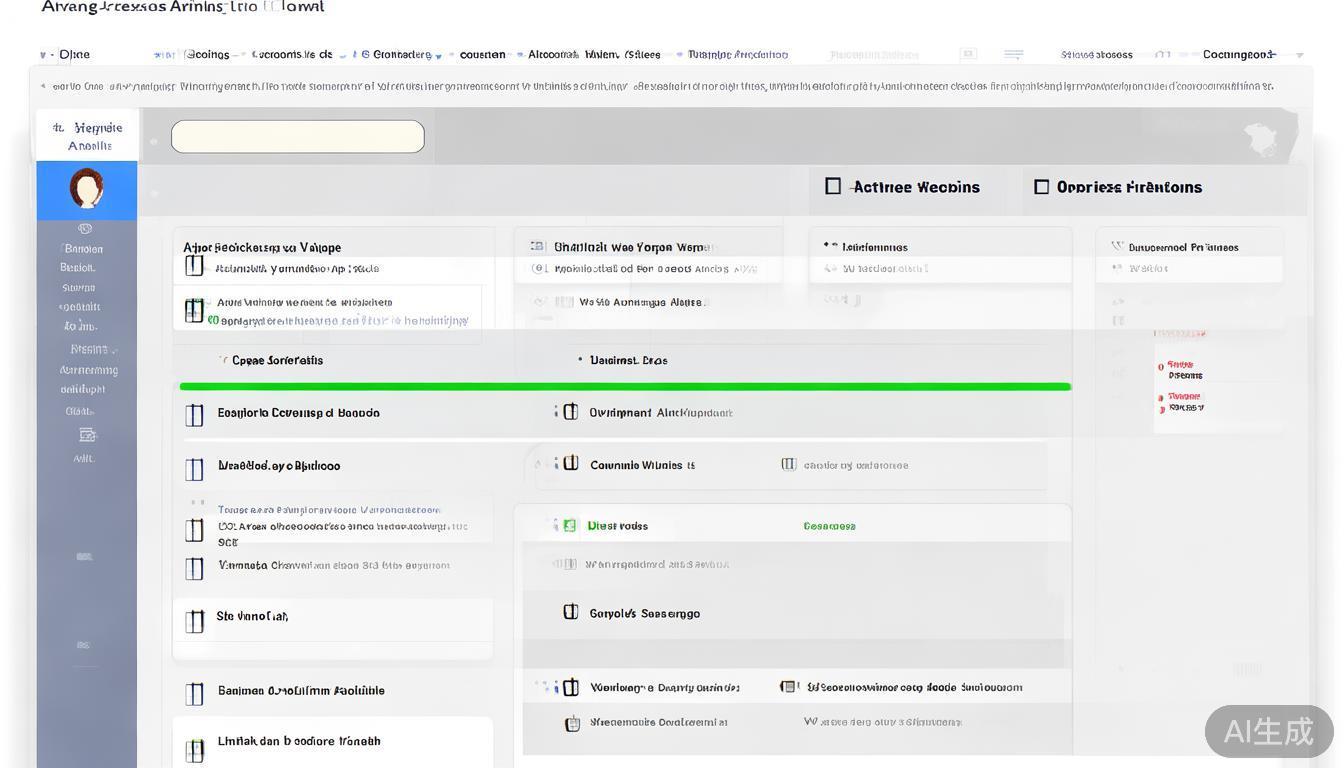Screen dimensions: 1344x768
Task: Click the clipboard icon in the bottom 'Sireoemouire' row
Action: coord(572,723)
